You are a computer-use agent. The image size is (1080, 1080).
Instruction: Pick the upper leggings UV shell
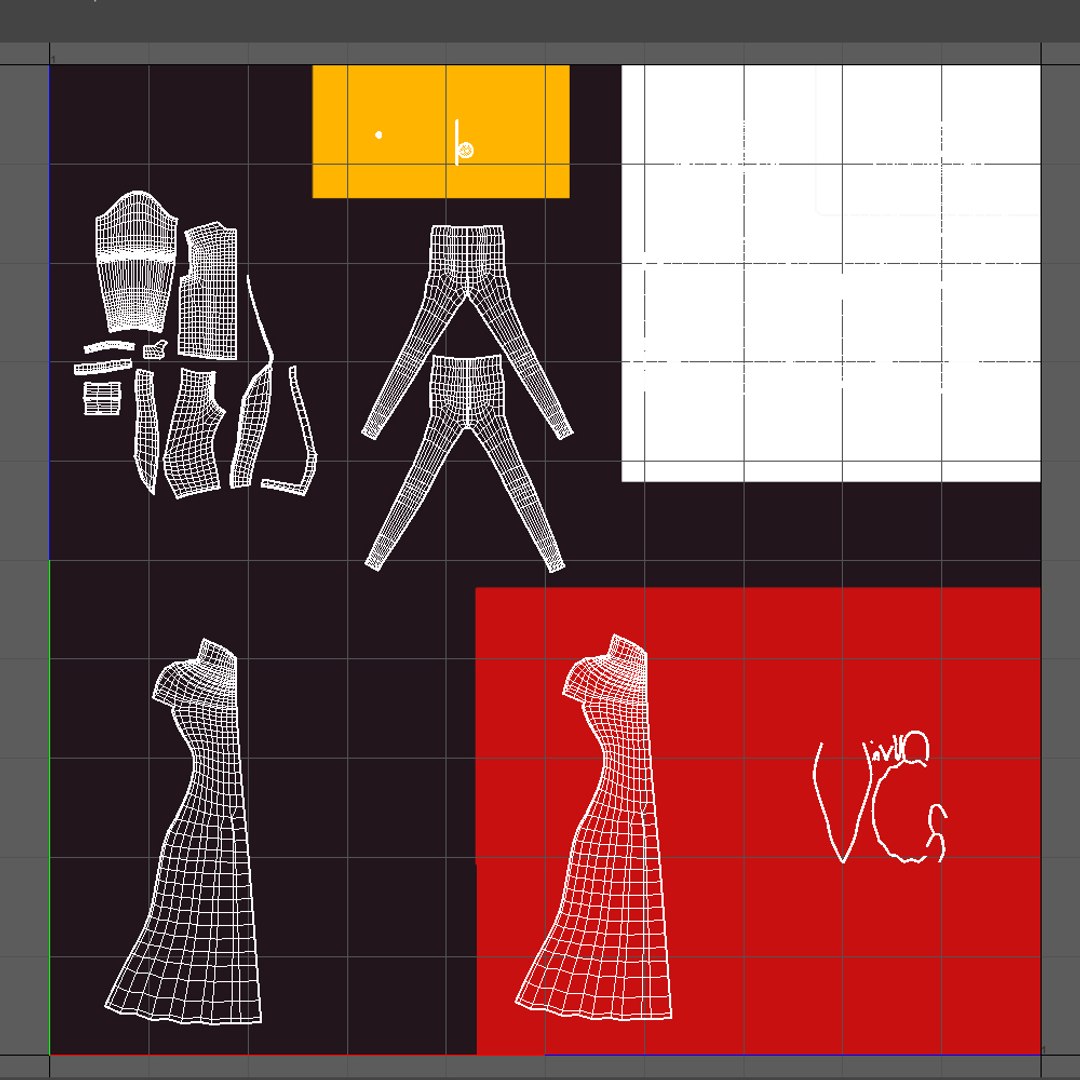coord(467,331)
